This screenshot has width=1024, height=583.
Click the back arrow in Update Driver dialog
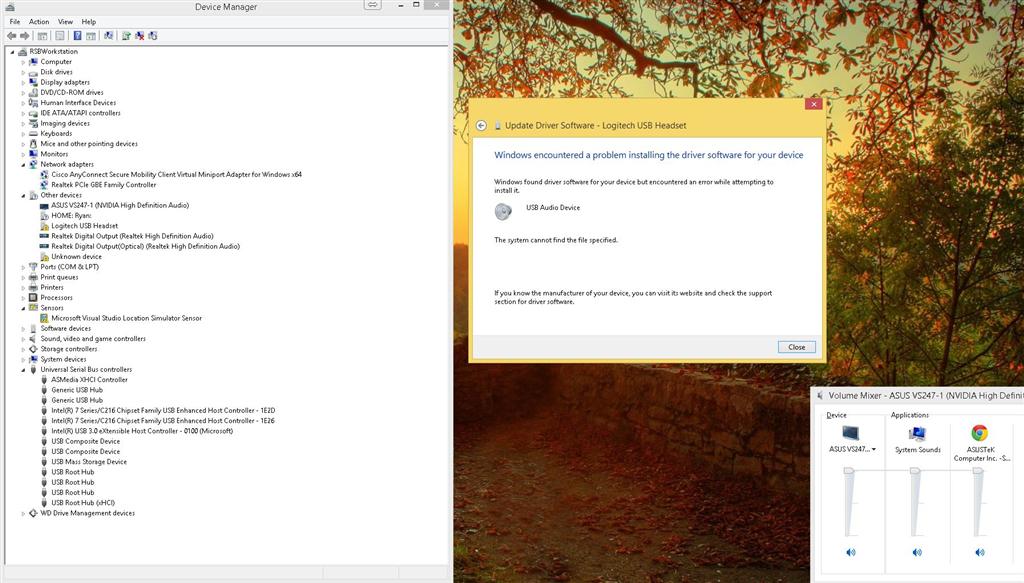(481, 125)
